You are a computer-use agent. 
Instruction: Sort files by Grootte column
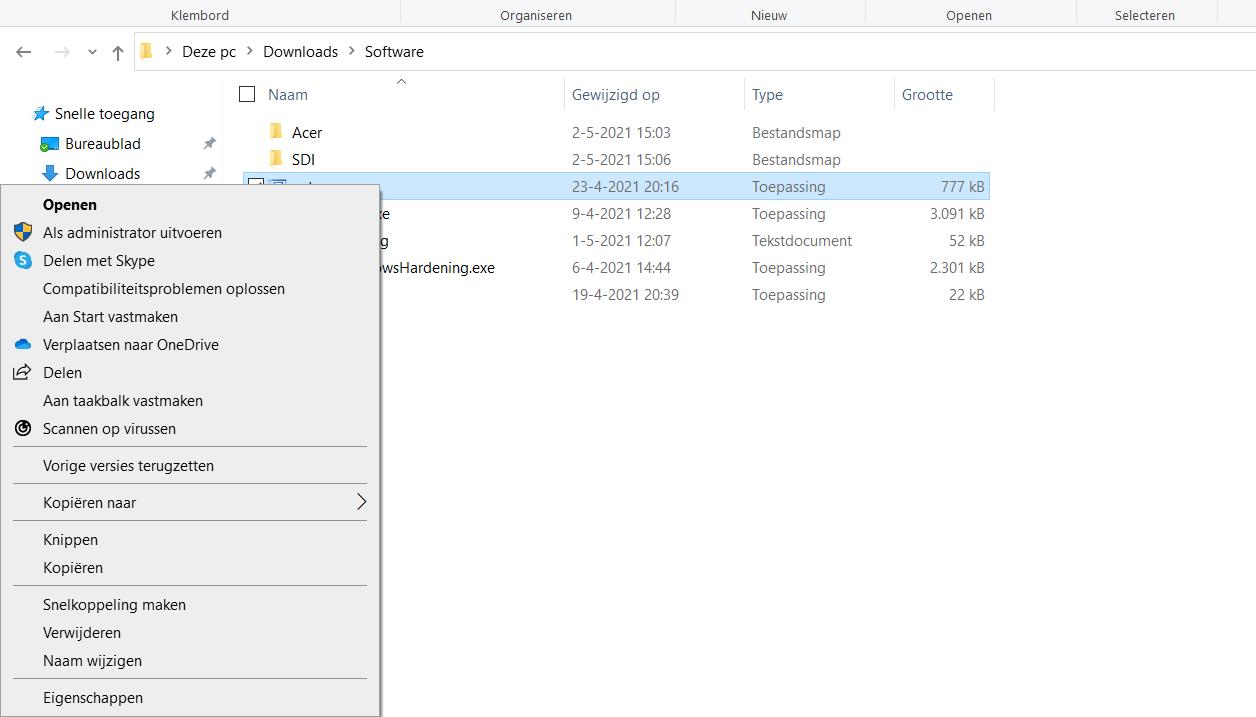[x=927, y=95]
